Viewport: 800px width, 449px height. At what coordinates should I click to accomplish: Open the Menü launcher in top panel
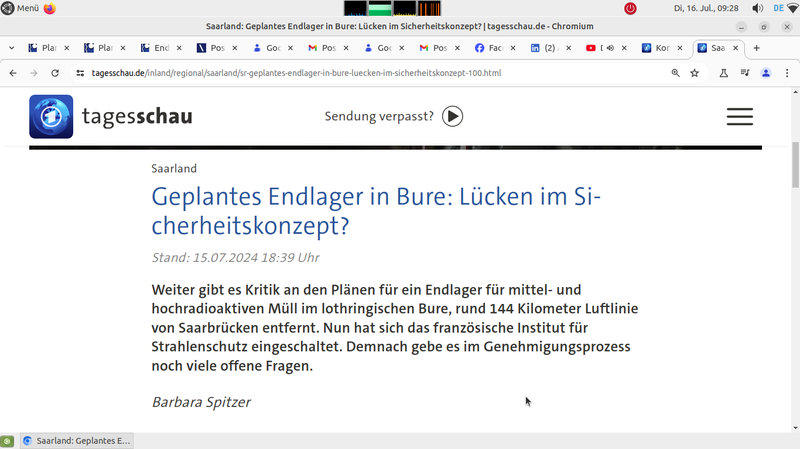point(20,8)
